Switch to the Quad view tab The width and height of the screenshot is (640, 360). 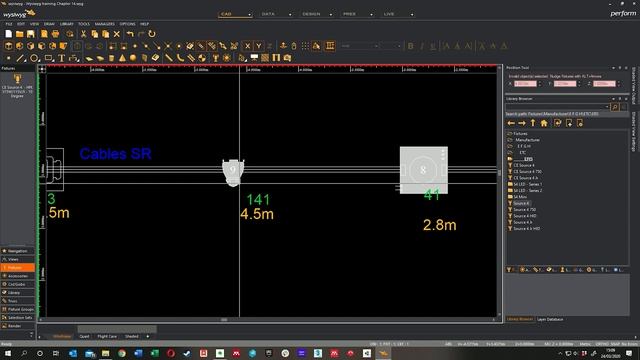[x=84, y=336]
